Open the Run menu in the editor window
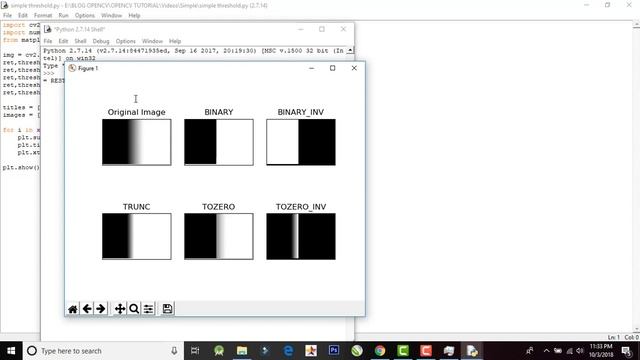Image resolution: width=640 pixels, height=360 pixels. pyautogui.click(x=63, y=16)
